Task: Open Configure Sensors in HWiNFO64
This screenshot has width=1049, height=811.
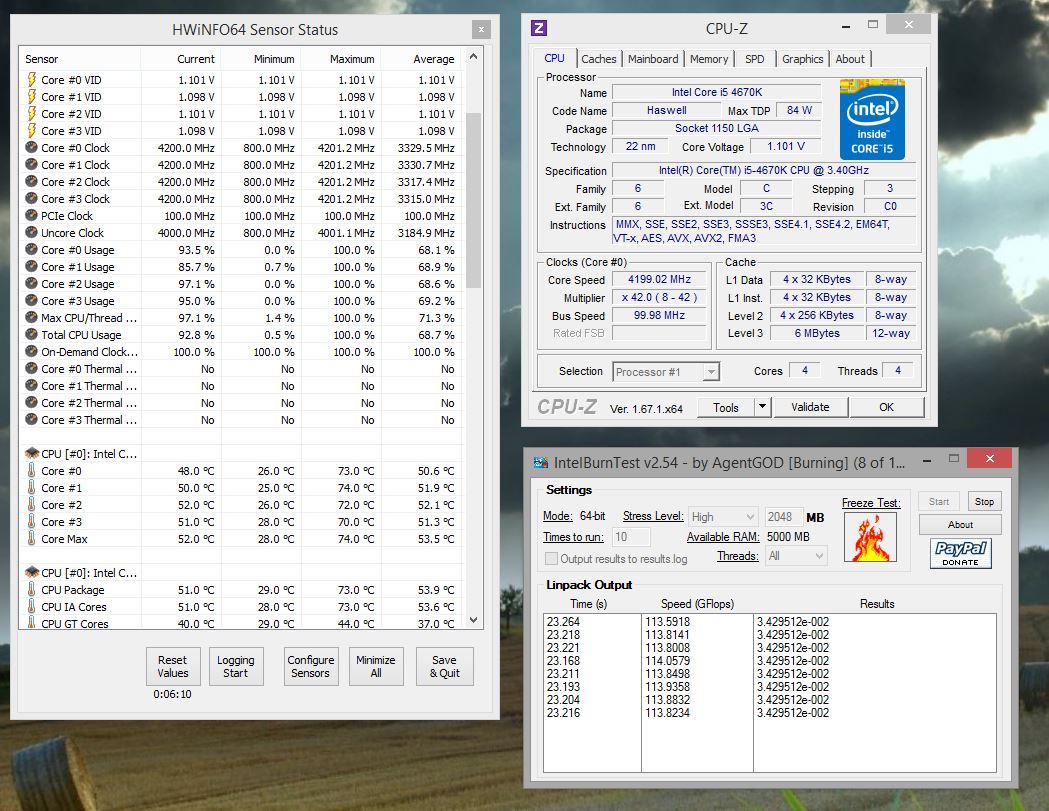Action: pyautogui.click(x=310, y=666)
